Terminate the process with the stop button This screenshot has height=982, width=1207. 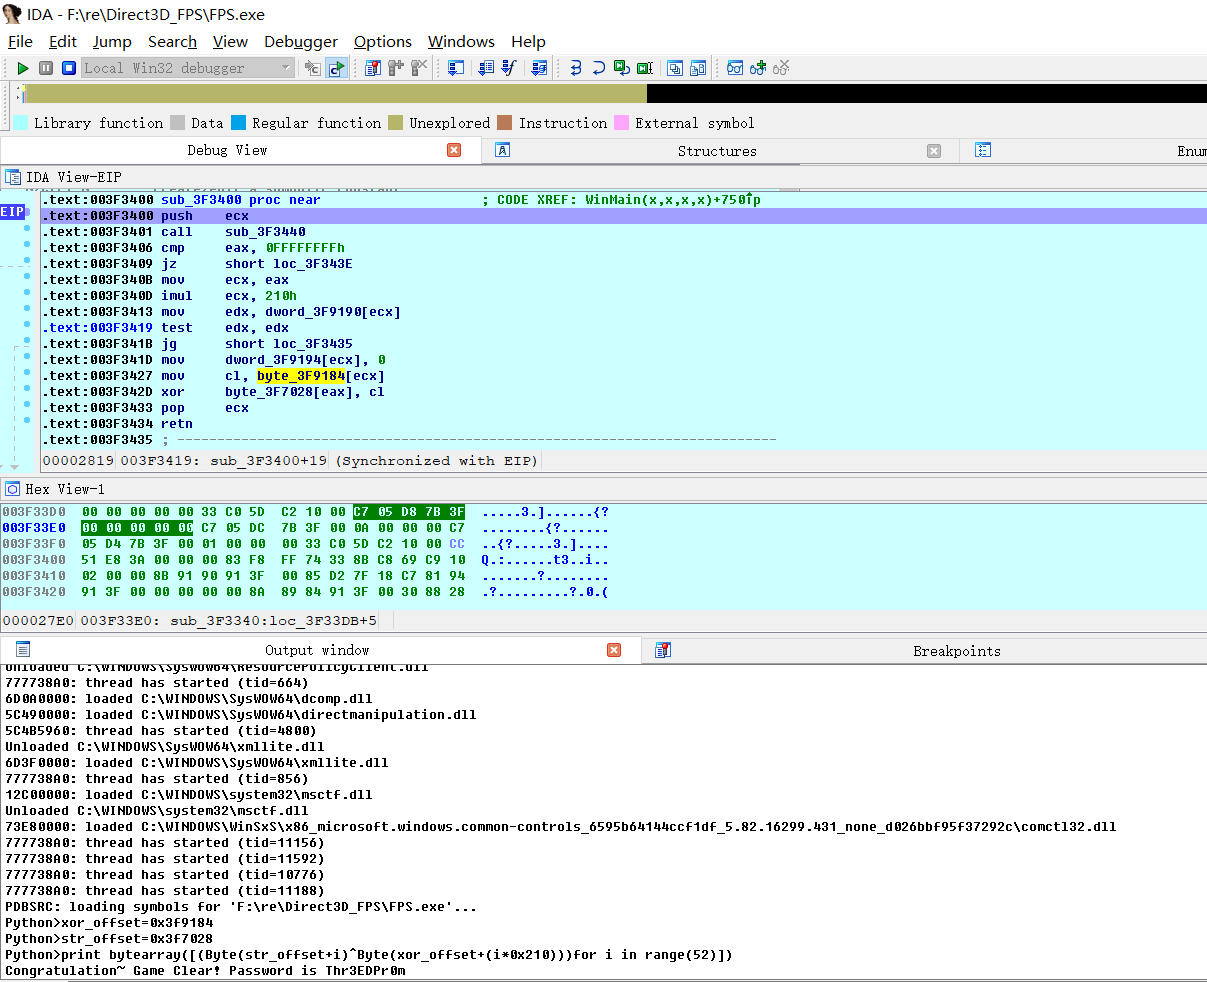pyautogui.click(x=69, y=68)
